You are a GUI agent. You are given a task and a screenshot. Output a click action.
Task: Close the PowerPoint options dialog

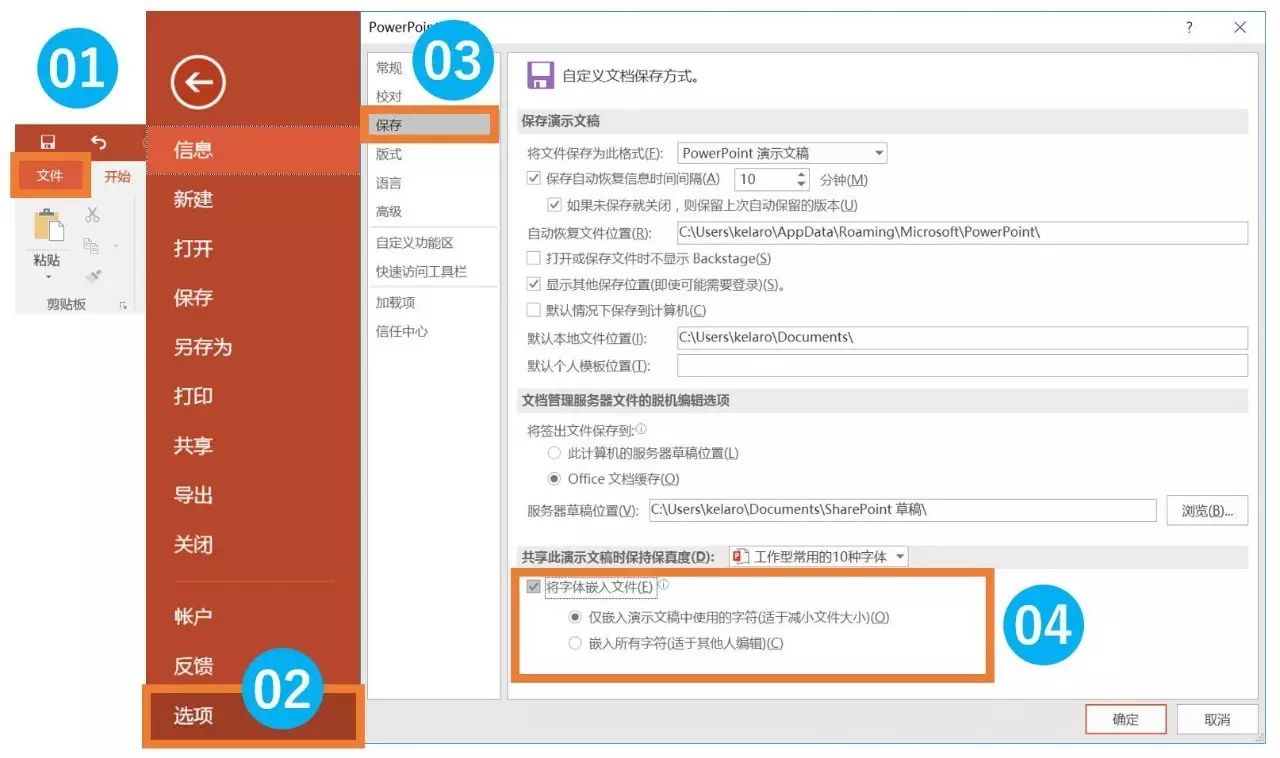[x=1240, y=28]
